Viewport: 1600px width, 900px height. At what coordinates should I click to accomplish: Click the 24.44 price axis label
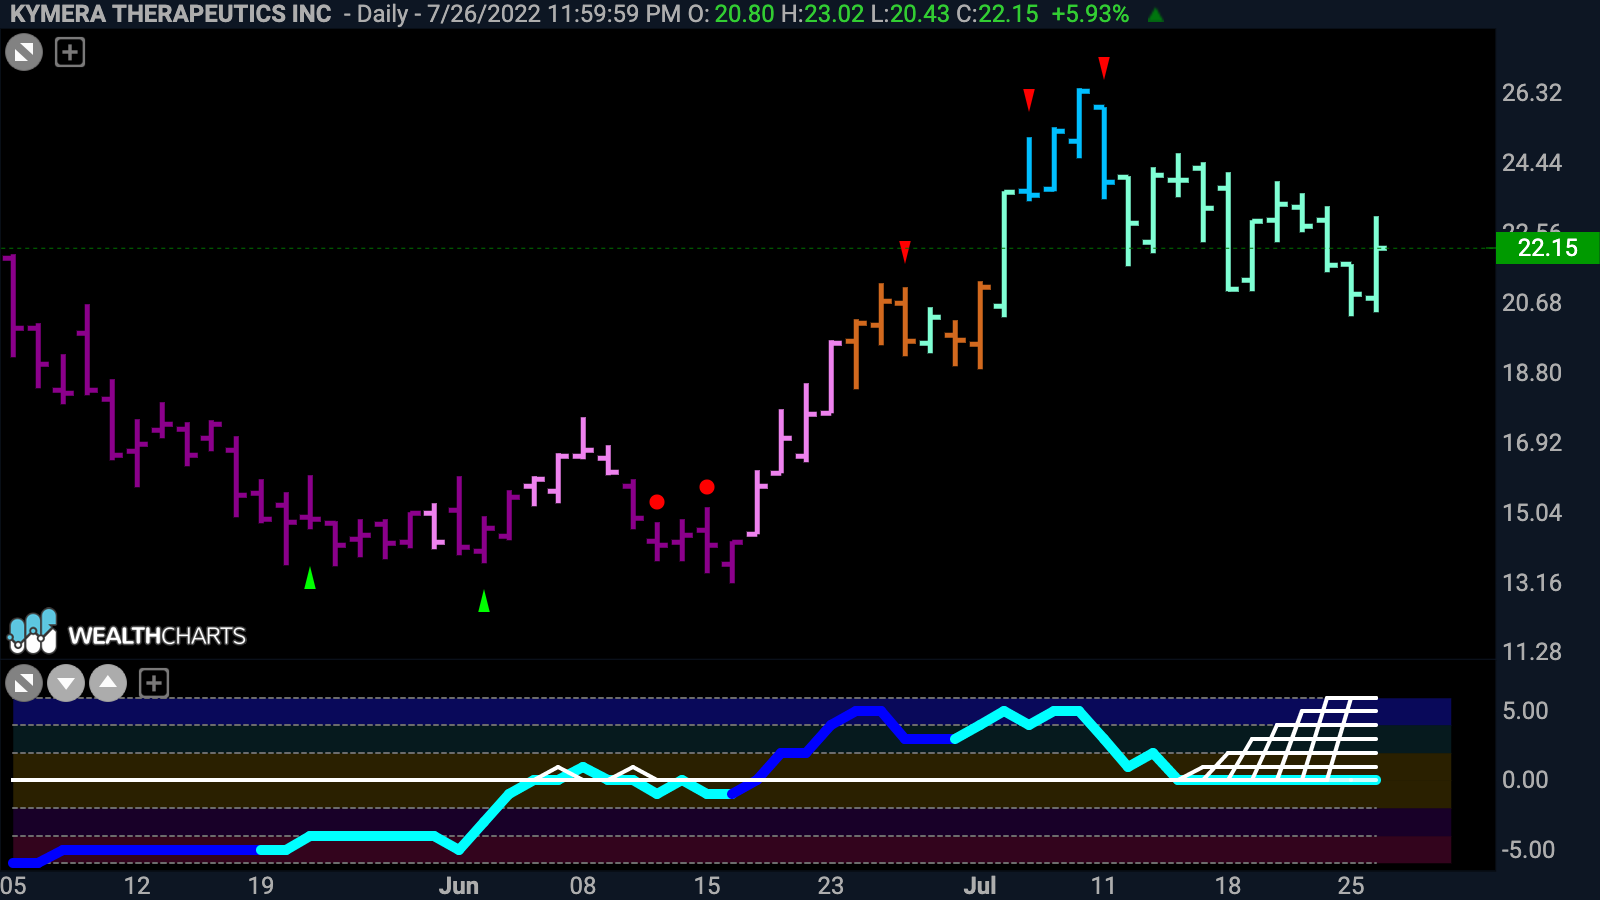1531,163
